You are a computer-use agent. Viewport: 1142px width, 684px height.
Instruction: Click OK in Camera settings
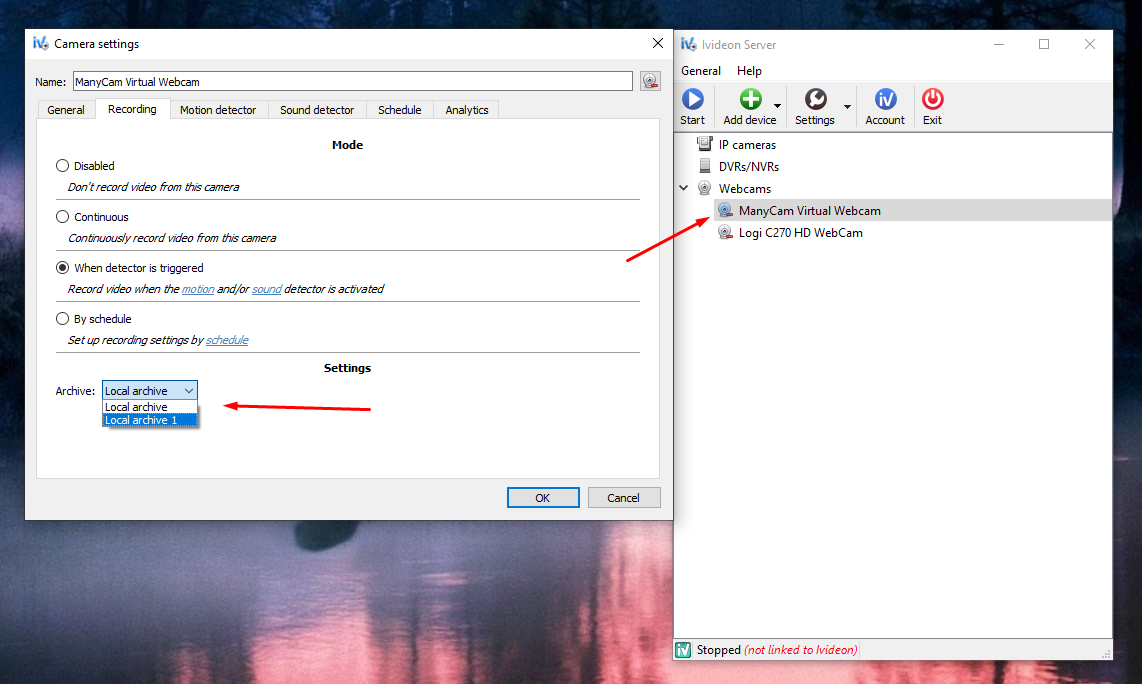(543, 498)
